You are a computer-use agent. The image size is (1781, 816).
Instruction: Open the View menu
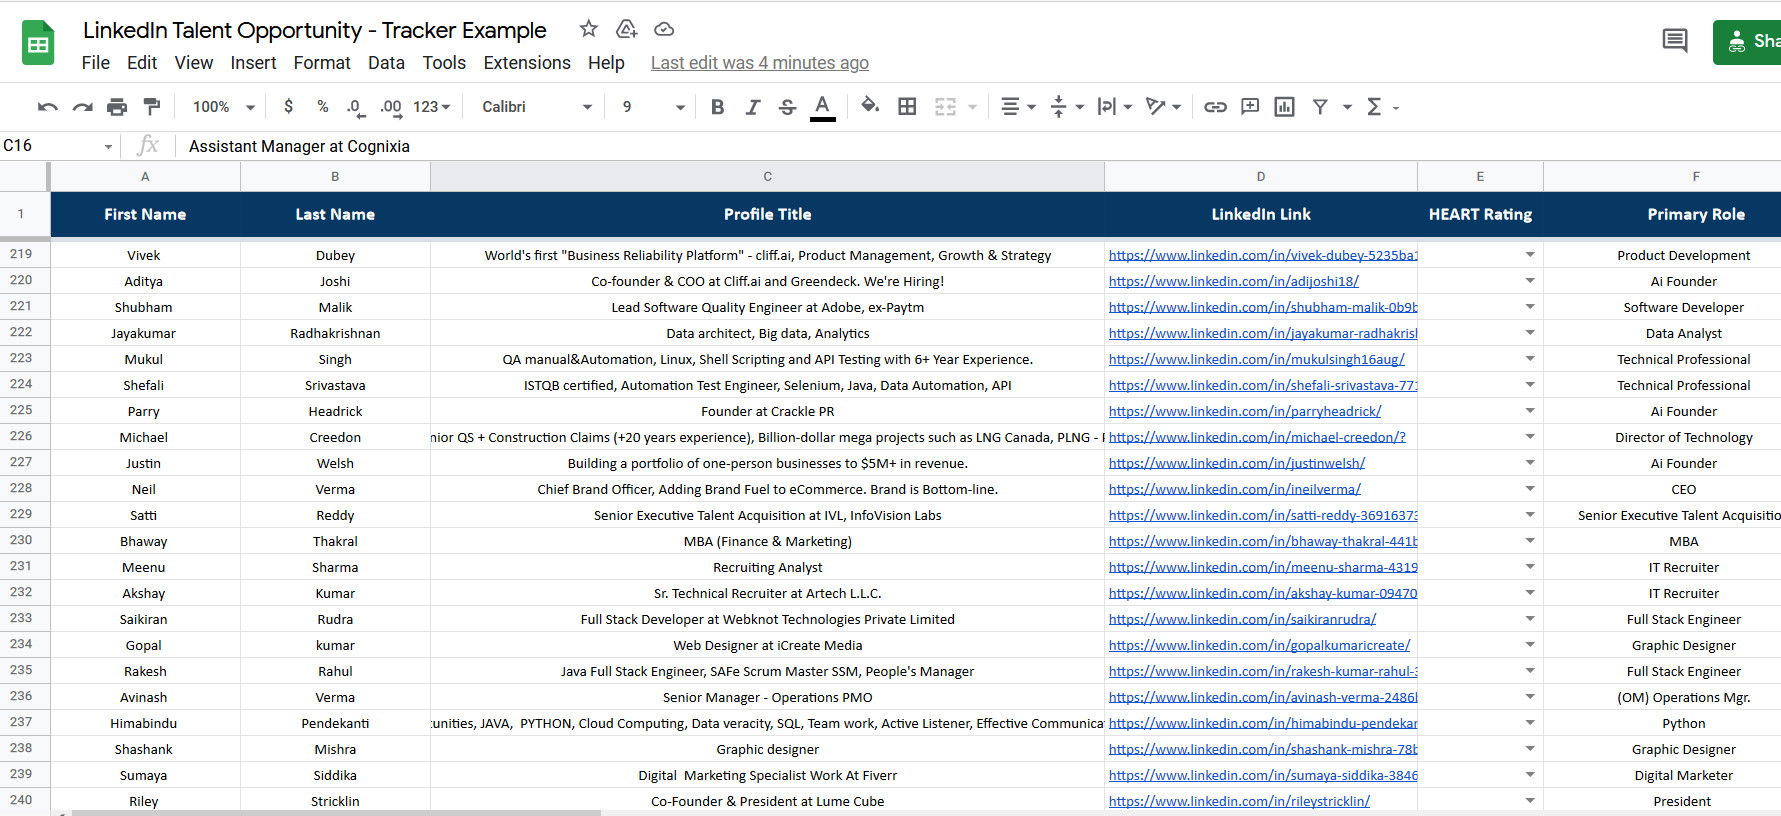point(194,63)
